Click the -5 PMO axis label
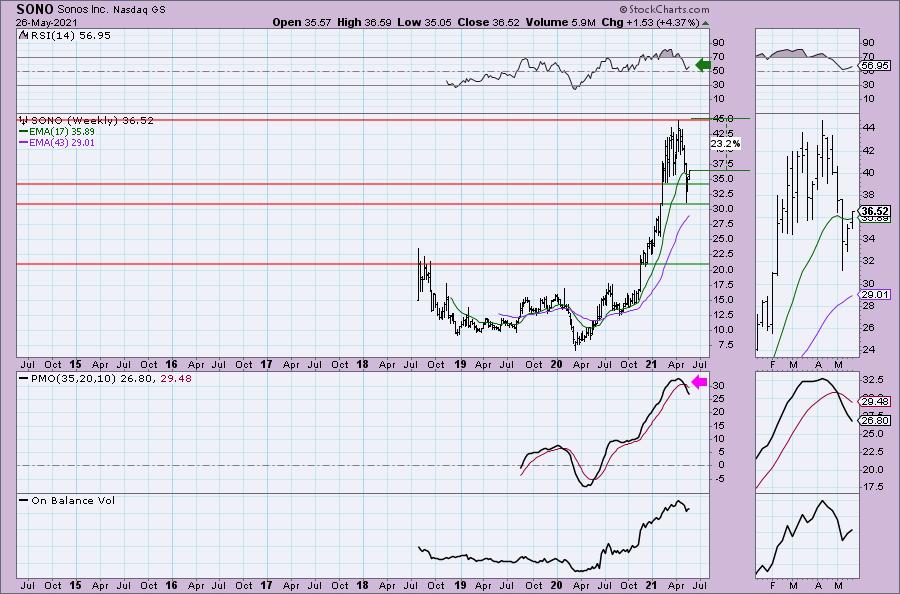Screen dimensions: 900x594 point(718,479)
